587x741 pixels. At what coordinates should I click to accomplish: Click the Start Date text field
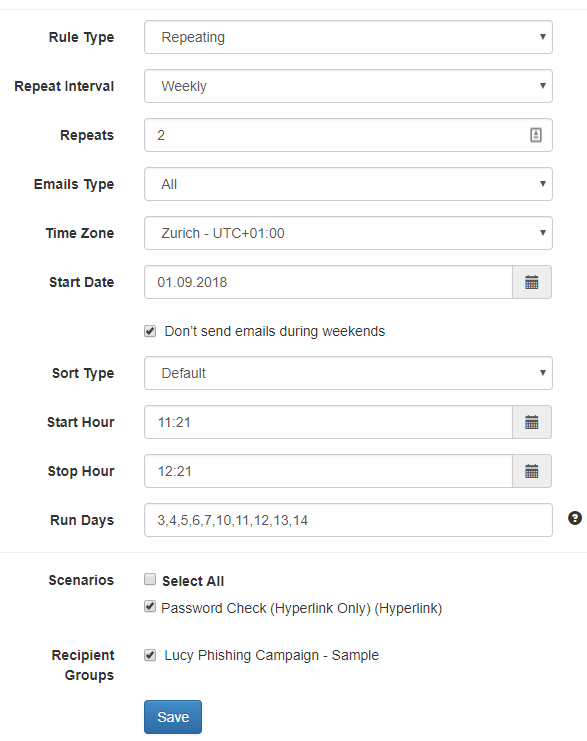pyautogui.click(x=328, y=282)
